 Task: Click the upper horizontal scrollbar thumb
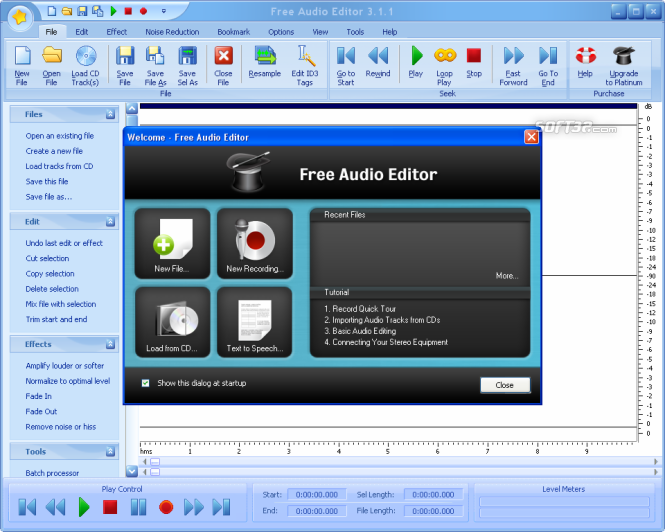click(x=155, y=462)
